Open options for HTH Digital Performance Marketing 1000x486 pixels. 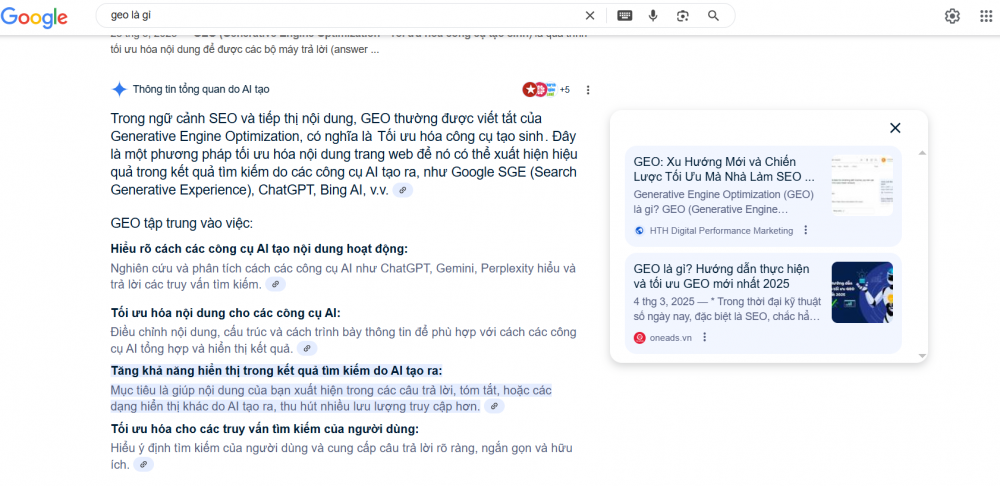tap(806, 230)
